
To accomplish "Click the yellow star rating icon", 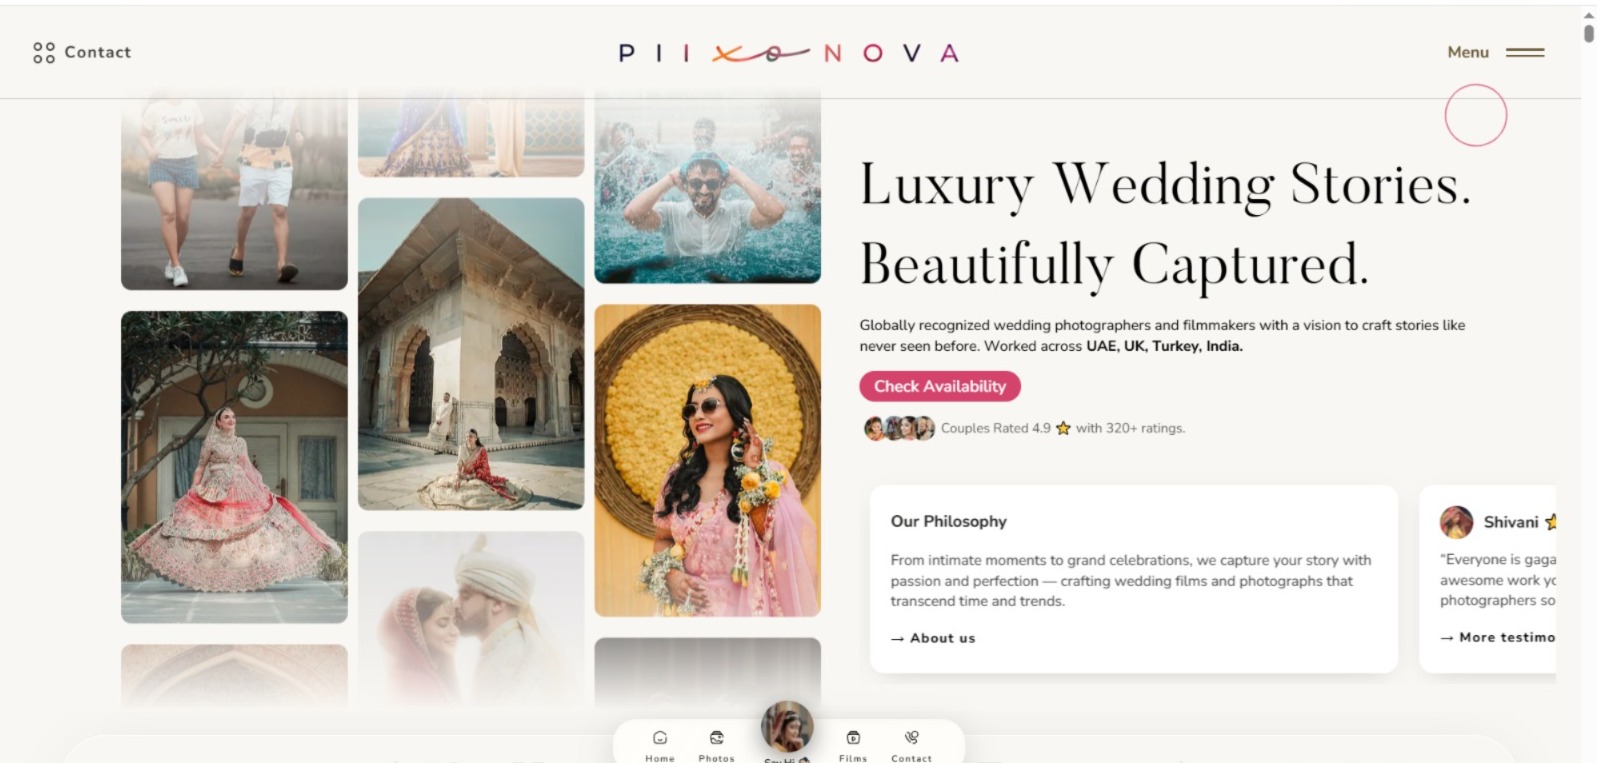I will tap(1063, 428).
